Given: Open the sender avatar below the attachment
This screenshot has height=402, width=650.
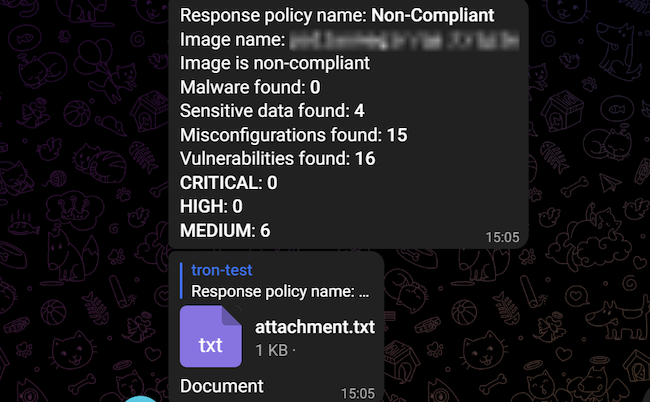Looking at the screenshot, I should click(x=143, y=398).
